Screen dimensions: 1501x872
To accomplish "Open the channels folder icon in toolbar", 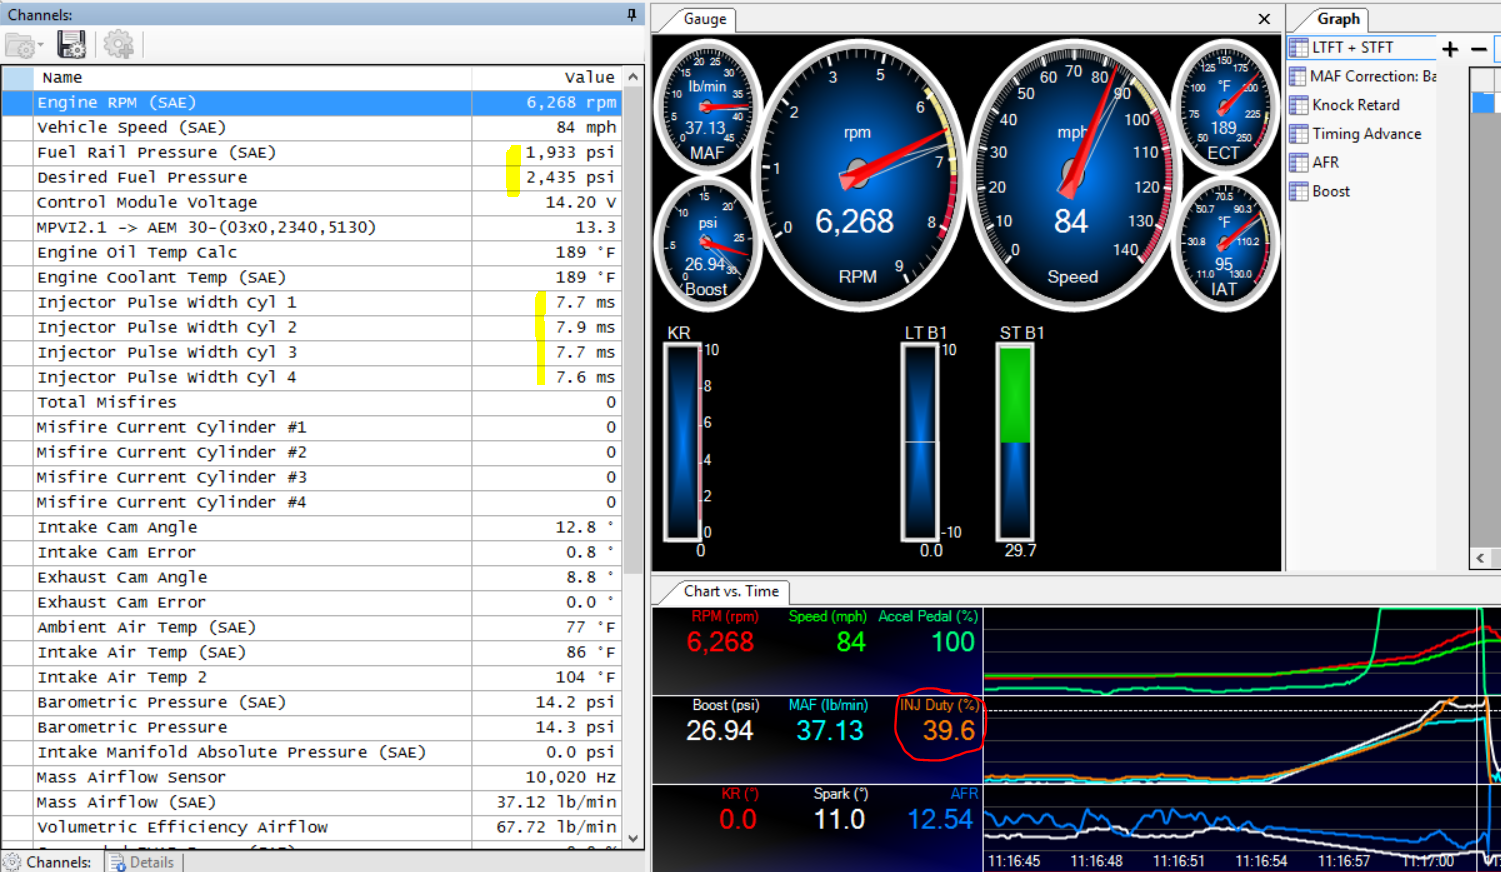I will [x=20, y=45].
